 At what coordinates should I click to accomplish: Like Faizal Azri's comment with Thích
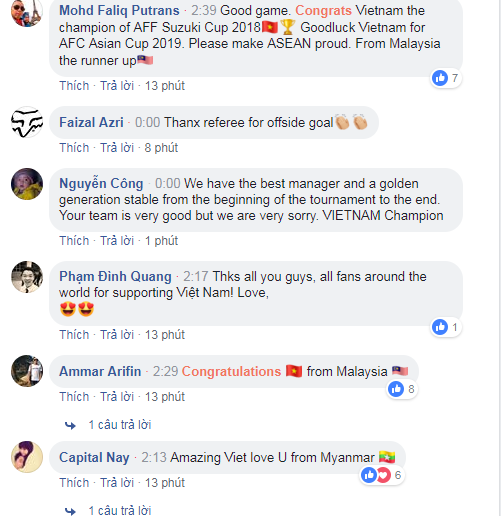pos(74,148)
